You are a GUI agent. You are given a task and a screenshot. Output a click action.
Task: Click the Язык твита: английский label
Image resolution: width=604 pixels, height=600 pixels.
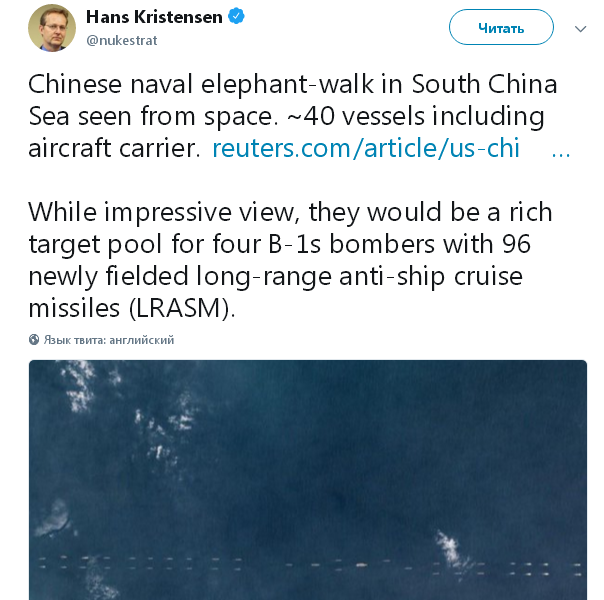109,340
